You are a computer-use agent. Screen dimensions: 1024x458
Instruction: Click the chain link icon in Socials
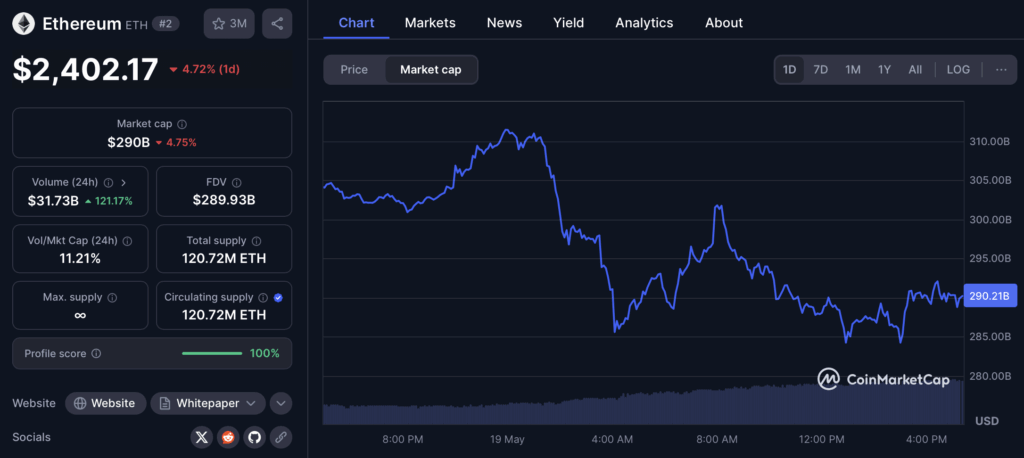click(281, 437)
